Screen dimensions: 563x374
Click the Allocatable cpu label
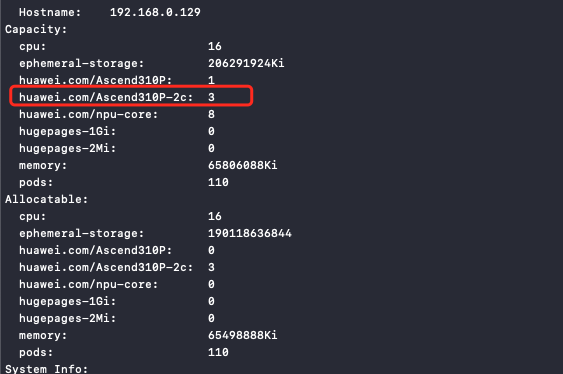[32, 216]
